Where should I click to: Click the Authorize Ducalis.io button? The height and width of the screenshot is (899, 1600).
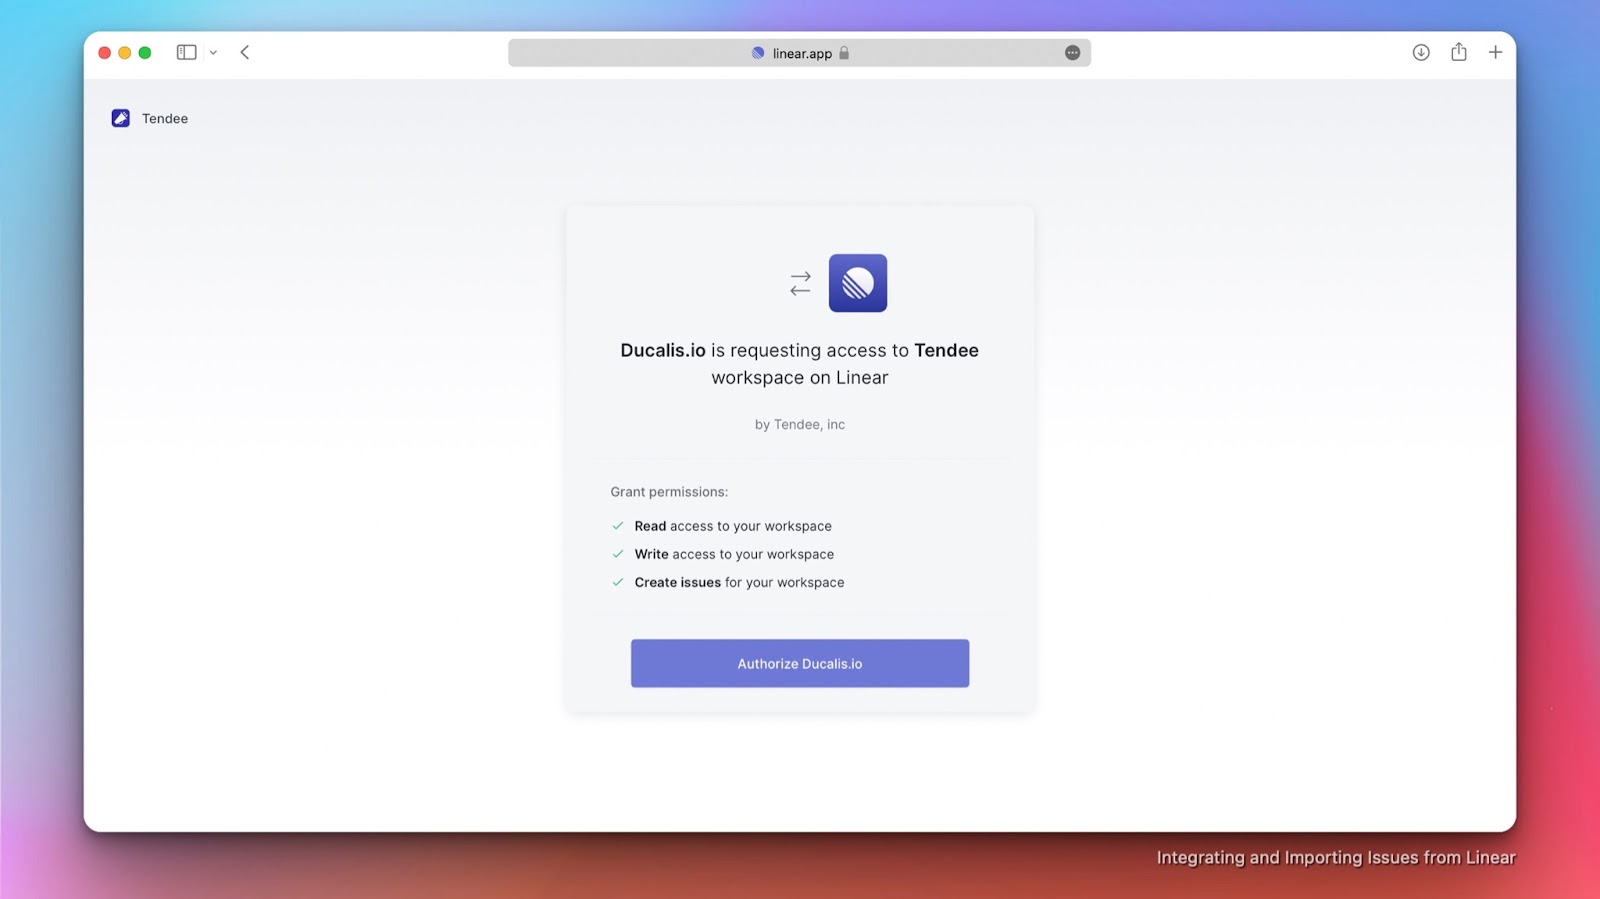tap(800, 663)
